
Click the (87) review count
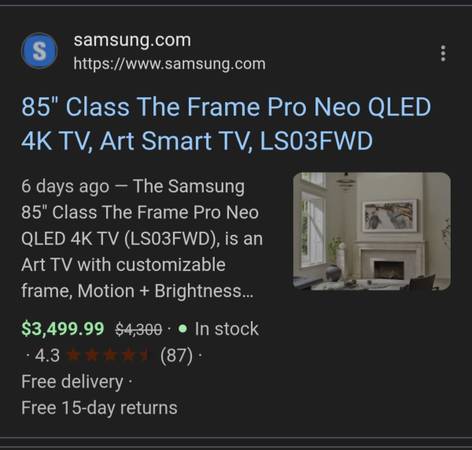pyautogui.click(x=176, y=355)
